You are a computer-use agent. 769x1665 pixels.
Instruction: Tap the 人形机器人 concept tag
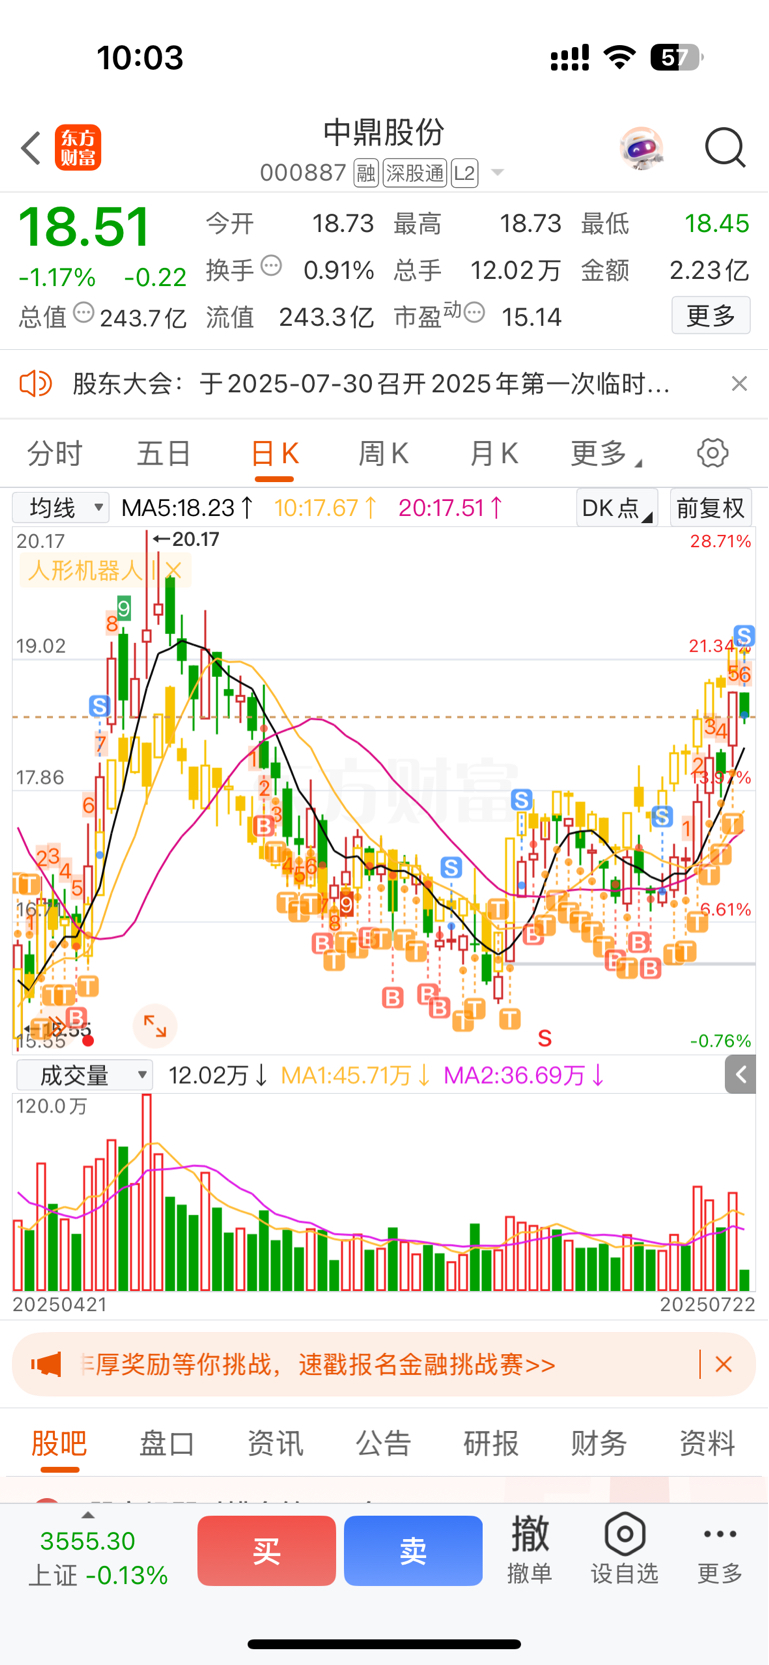85,570
